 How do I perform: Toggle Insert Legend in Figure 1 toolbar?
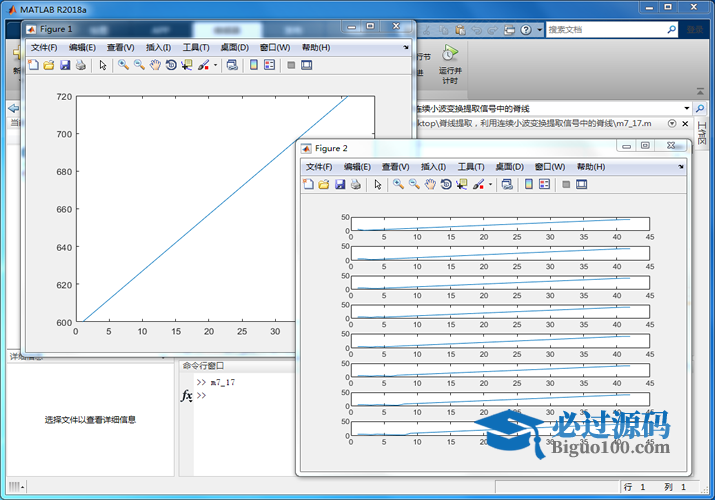pyautogui.click(x=269, y=65)
